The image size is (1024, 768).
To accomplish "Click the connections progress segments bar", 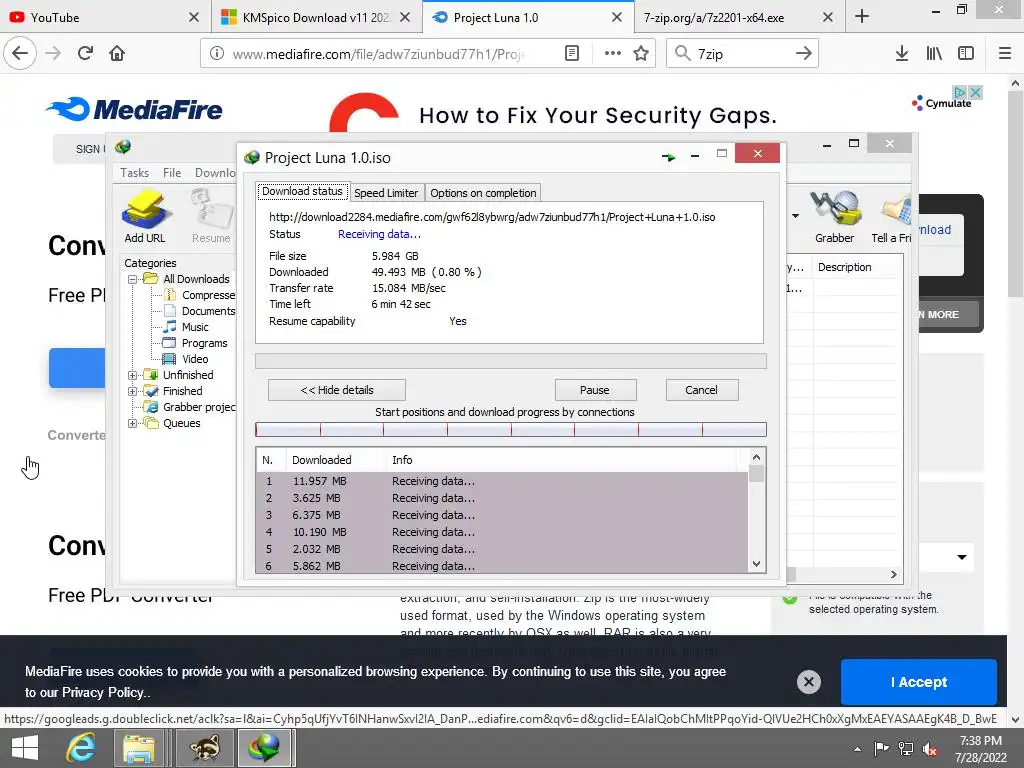I will tap(511, 429).
